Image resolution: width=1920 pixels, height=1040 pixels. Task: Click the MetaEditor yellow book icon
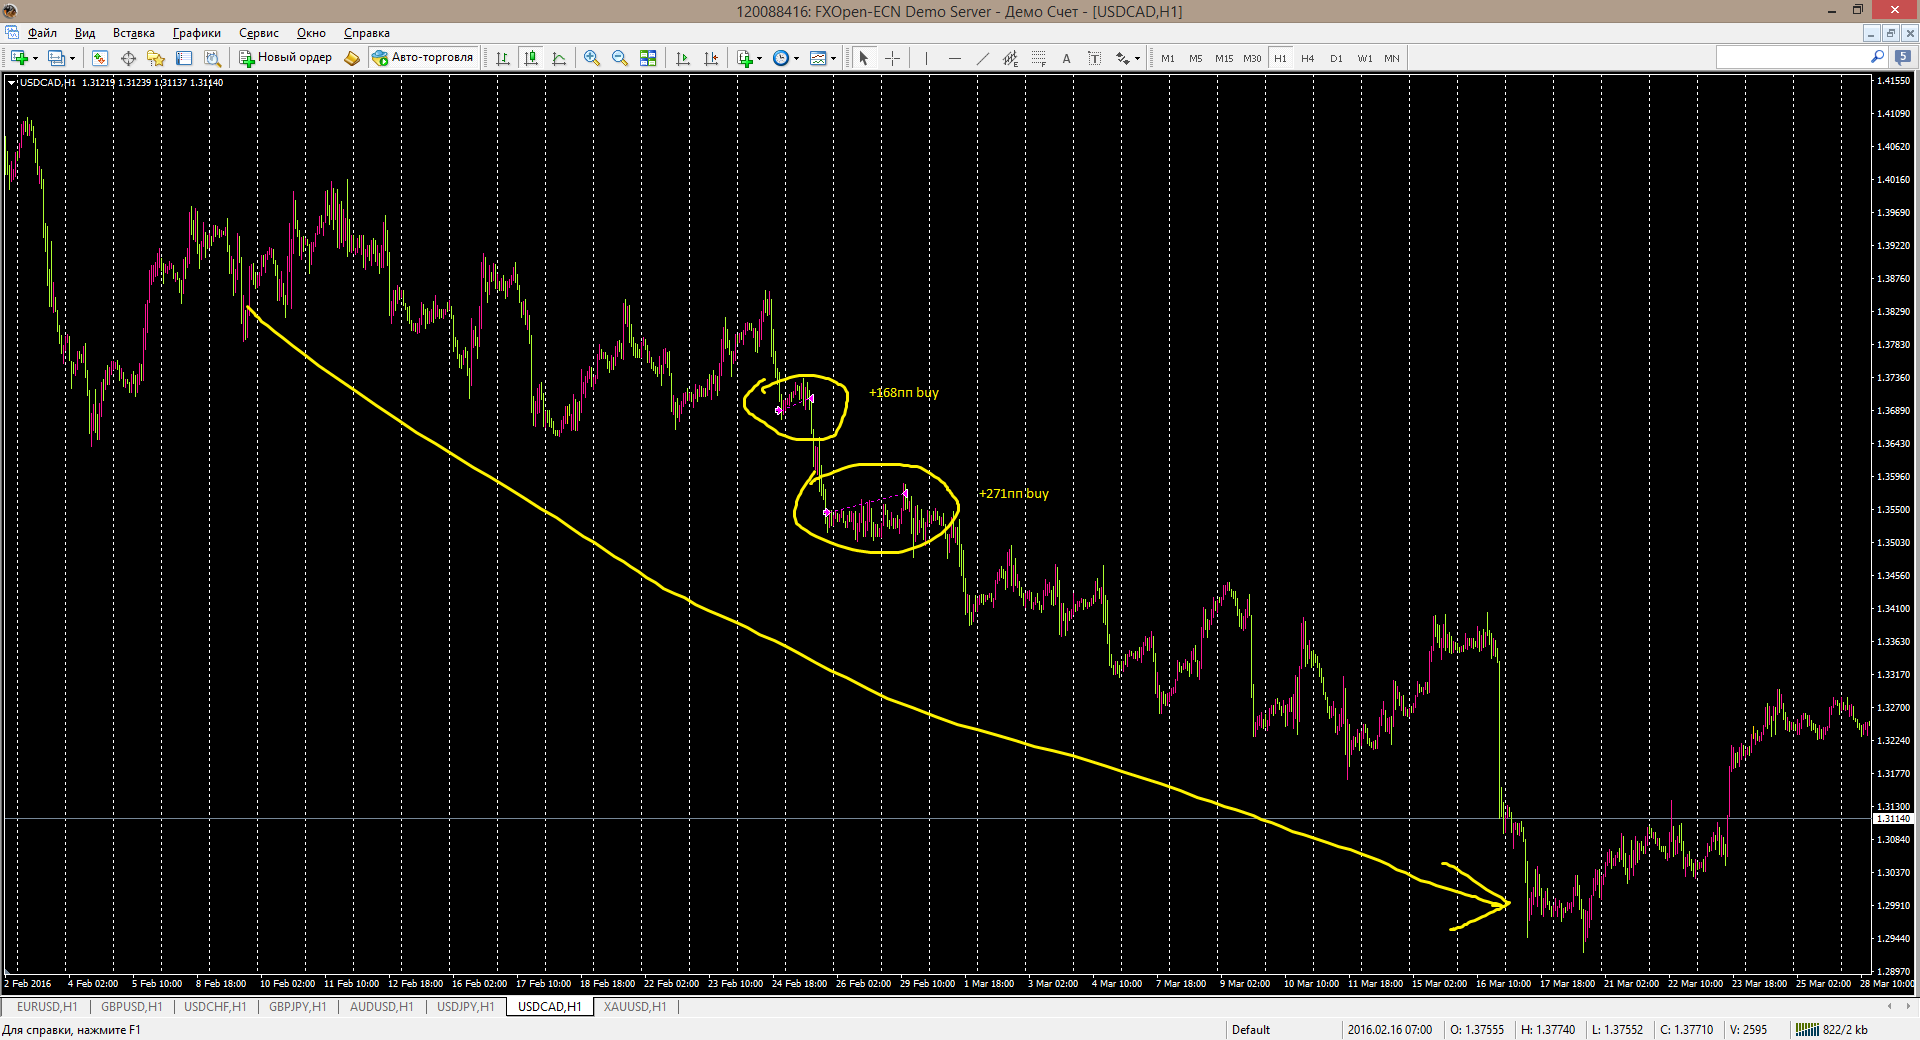[x=352, y=58]
